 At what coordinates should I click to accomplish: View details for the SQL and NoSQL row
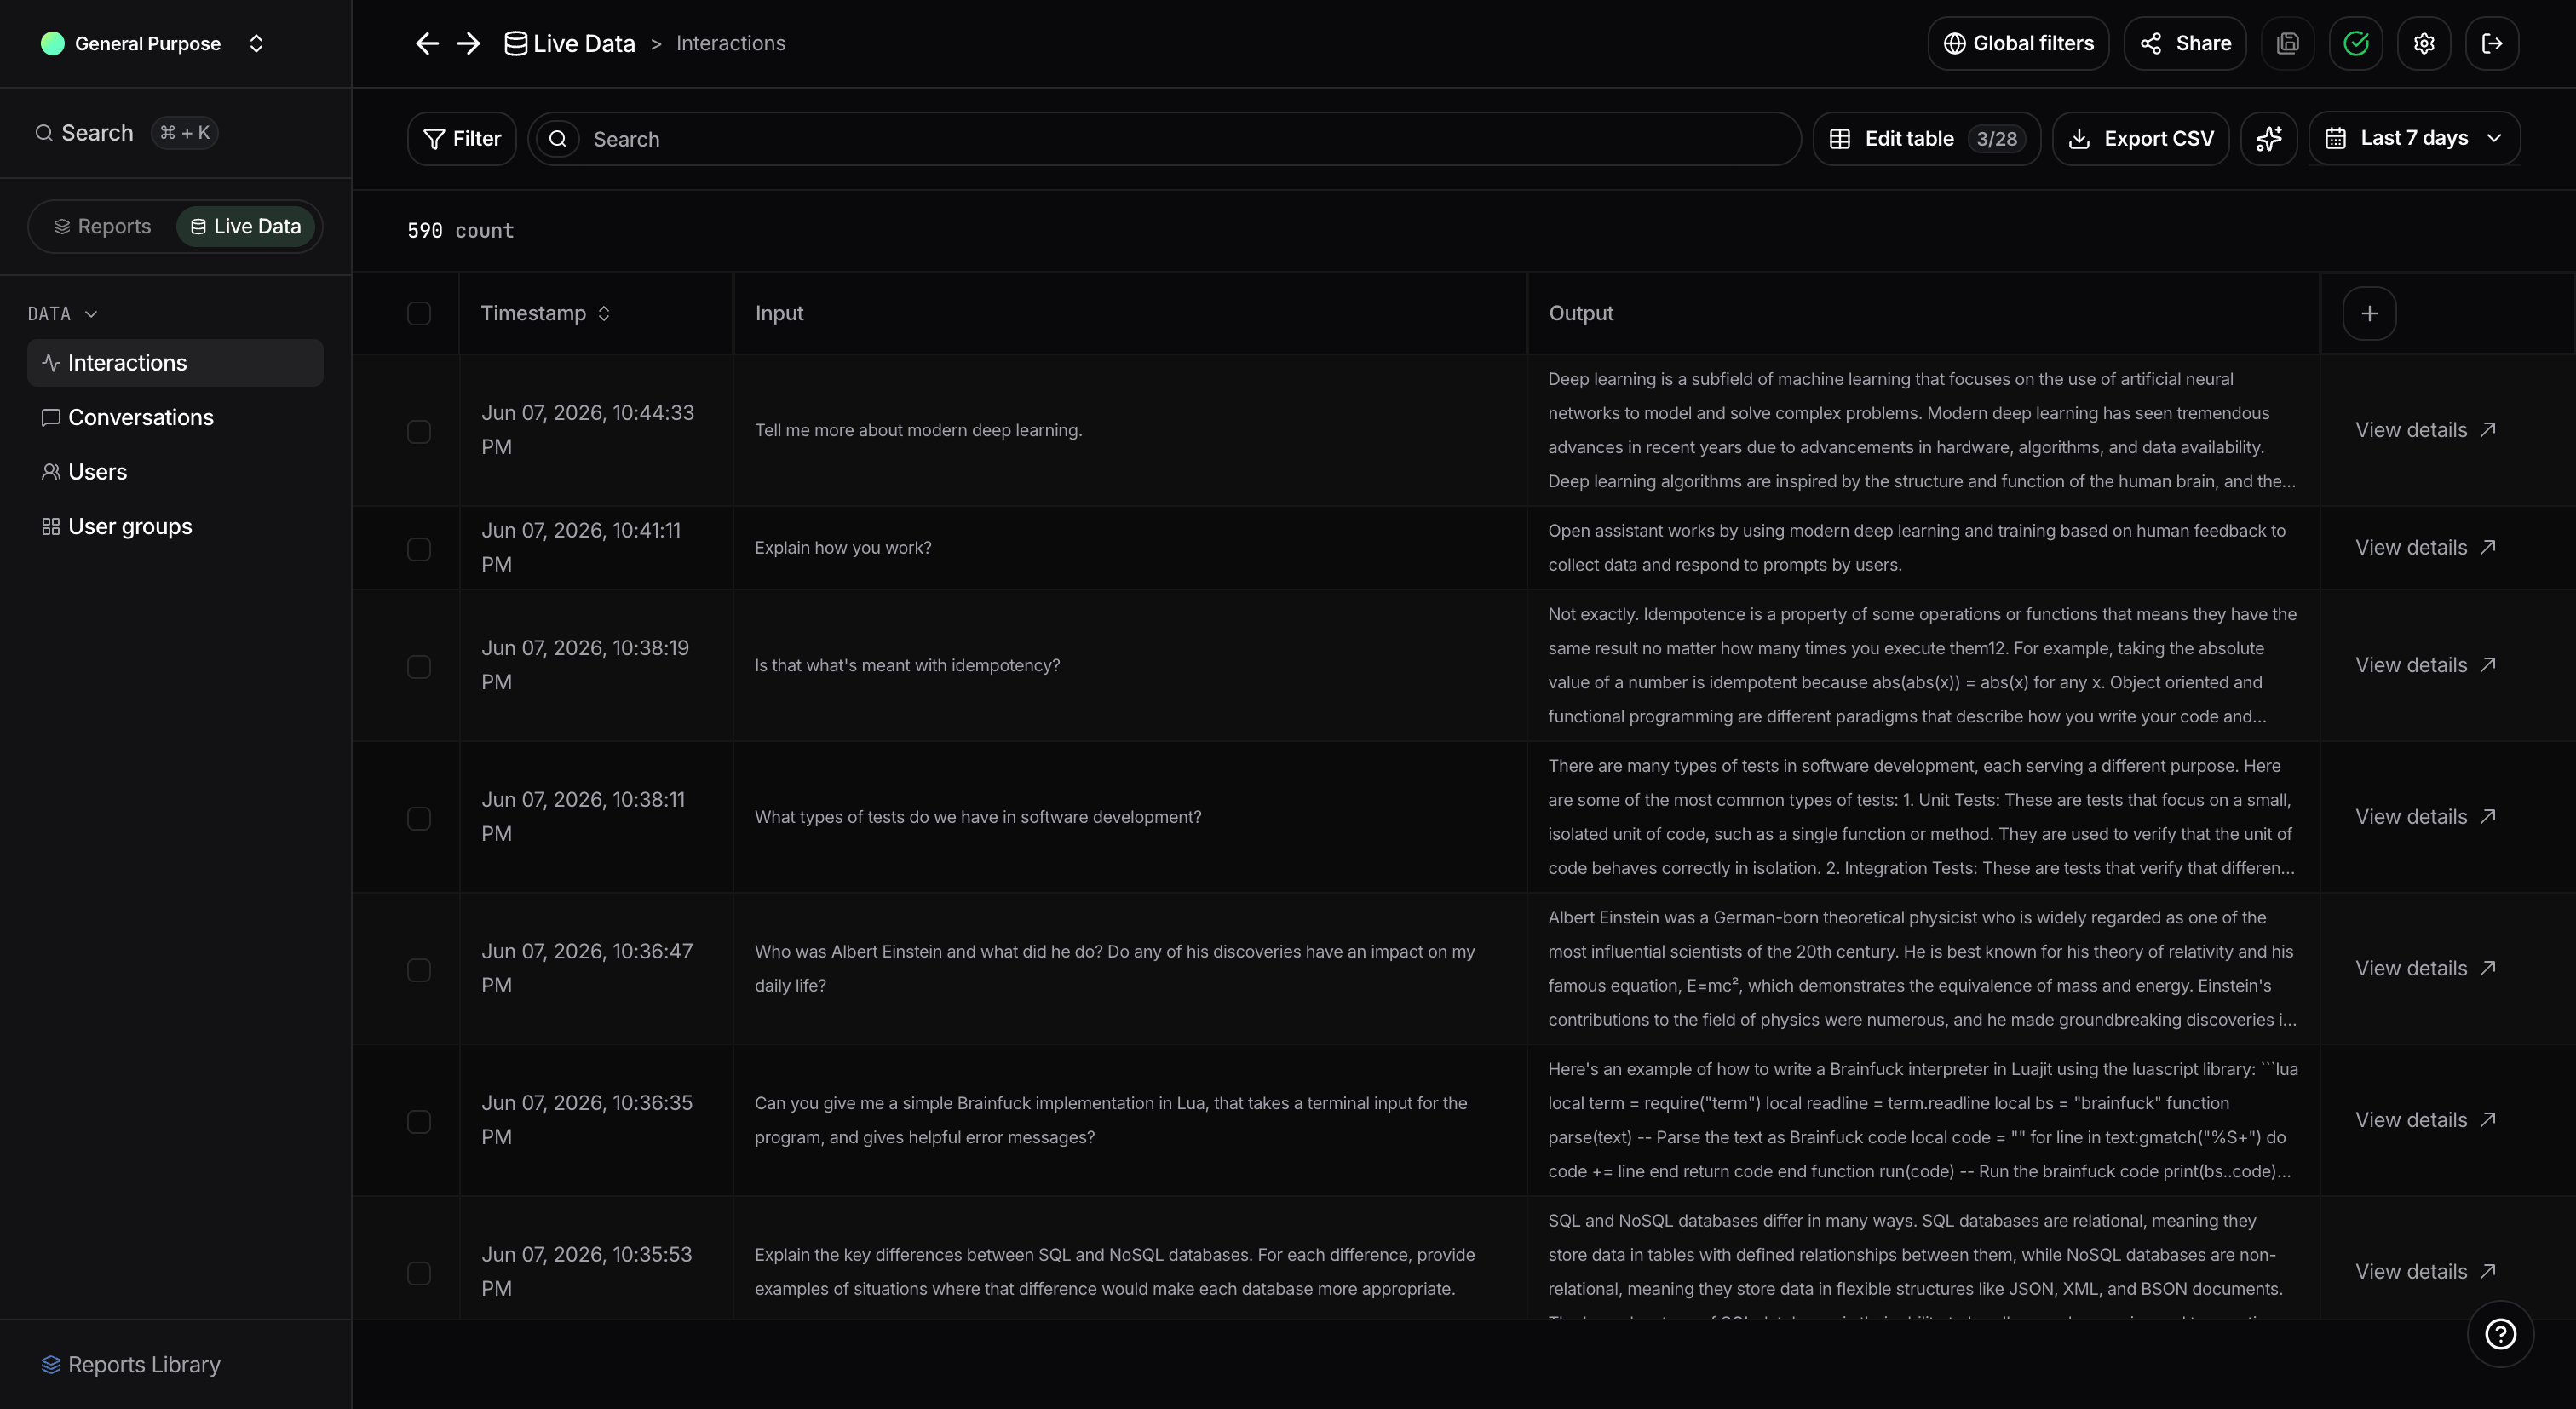coord(2425,1271)
